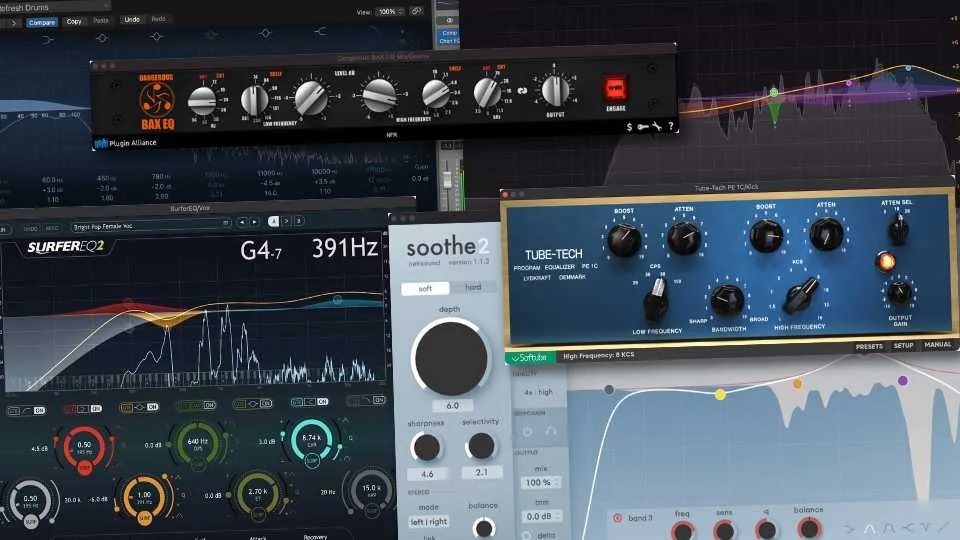Click the depth value field showing 6.0
The width and height of the screenshot is (960, 540).
(452, 406)
